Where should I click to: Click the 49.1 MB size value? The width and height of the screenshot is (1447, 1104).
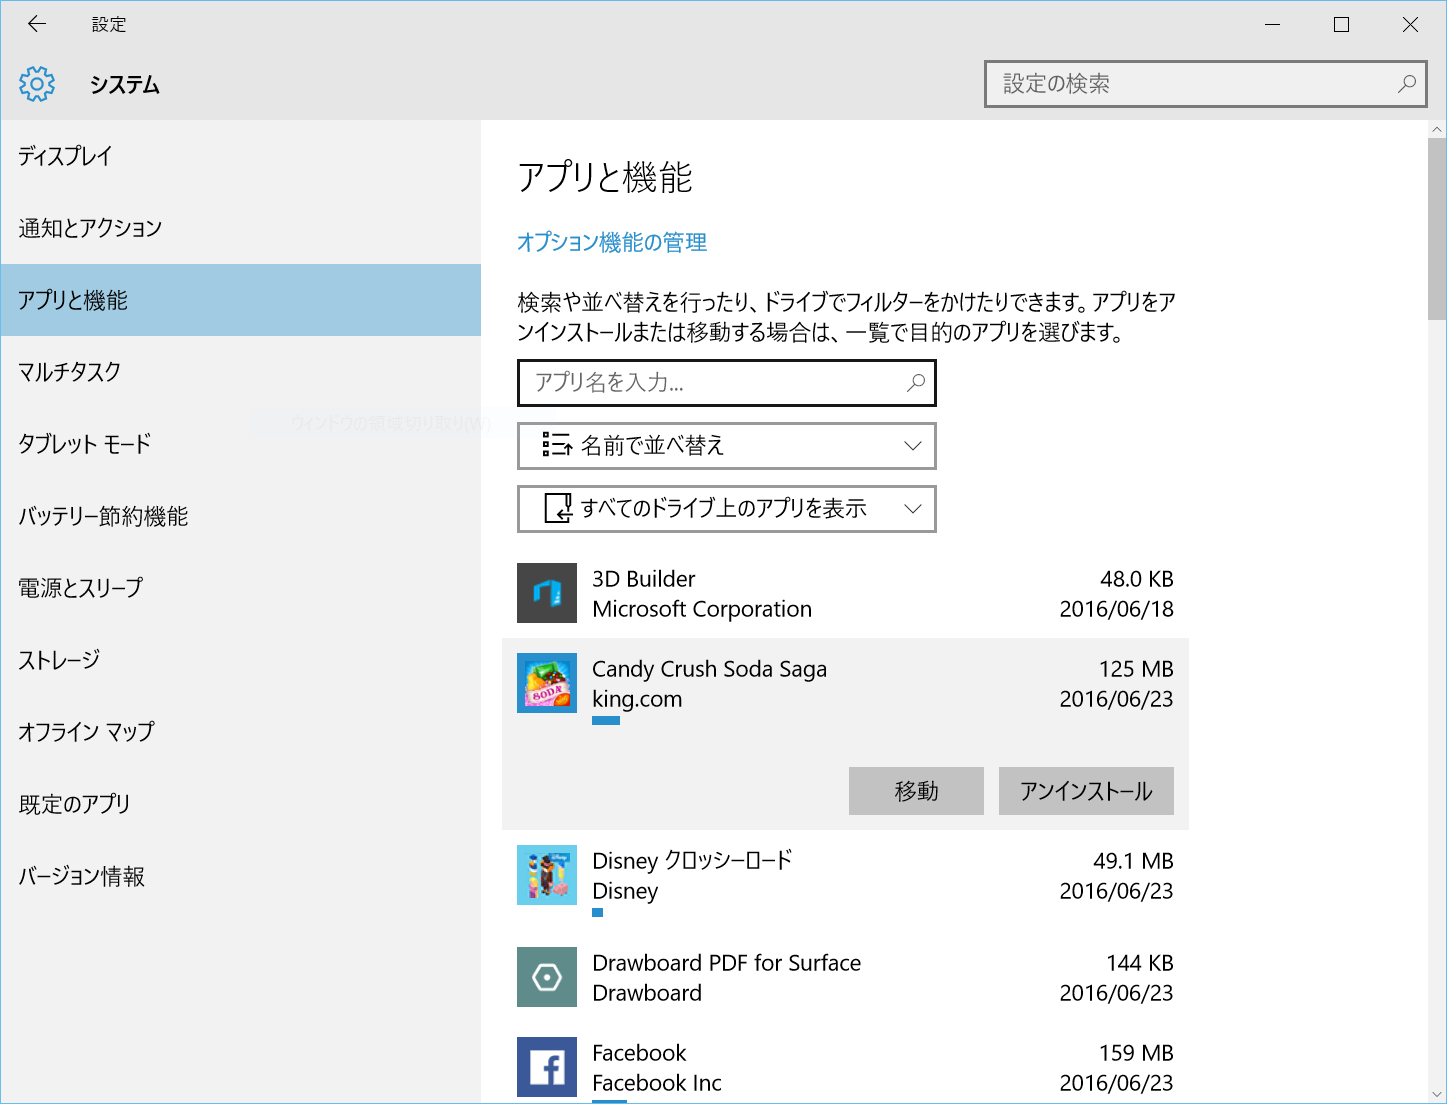(x=1133, y=861)
